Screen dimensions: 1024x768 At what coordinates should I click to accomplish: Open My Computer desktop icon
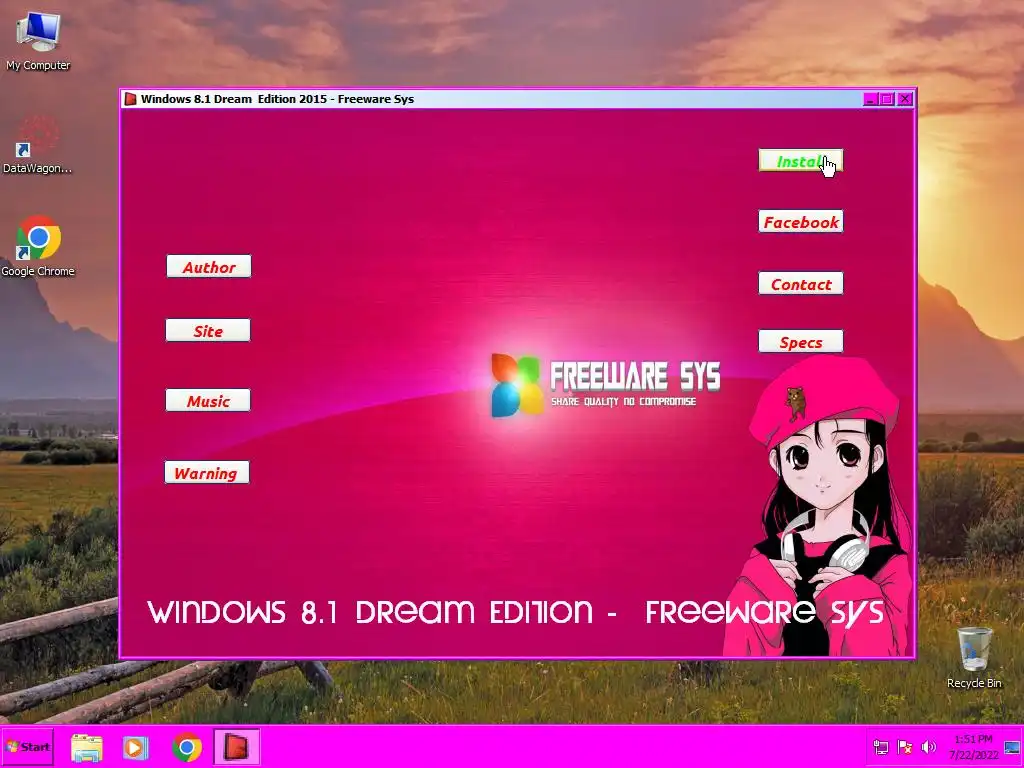38,40
